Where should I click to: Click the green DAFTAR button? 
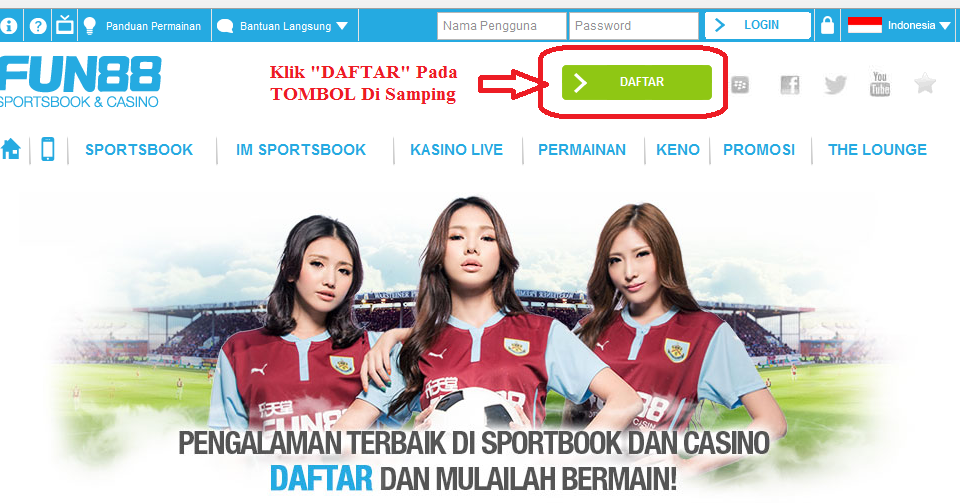637,82
